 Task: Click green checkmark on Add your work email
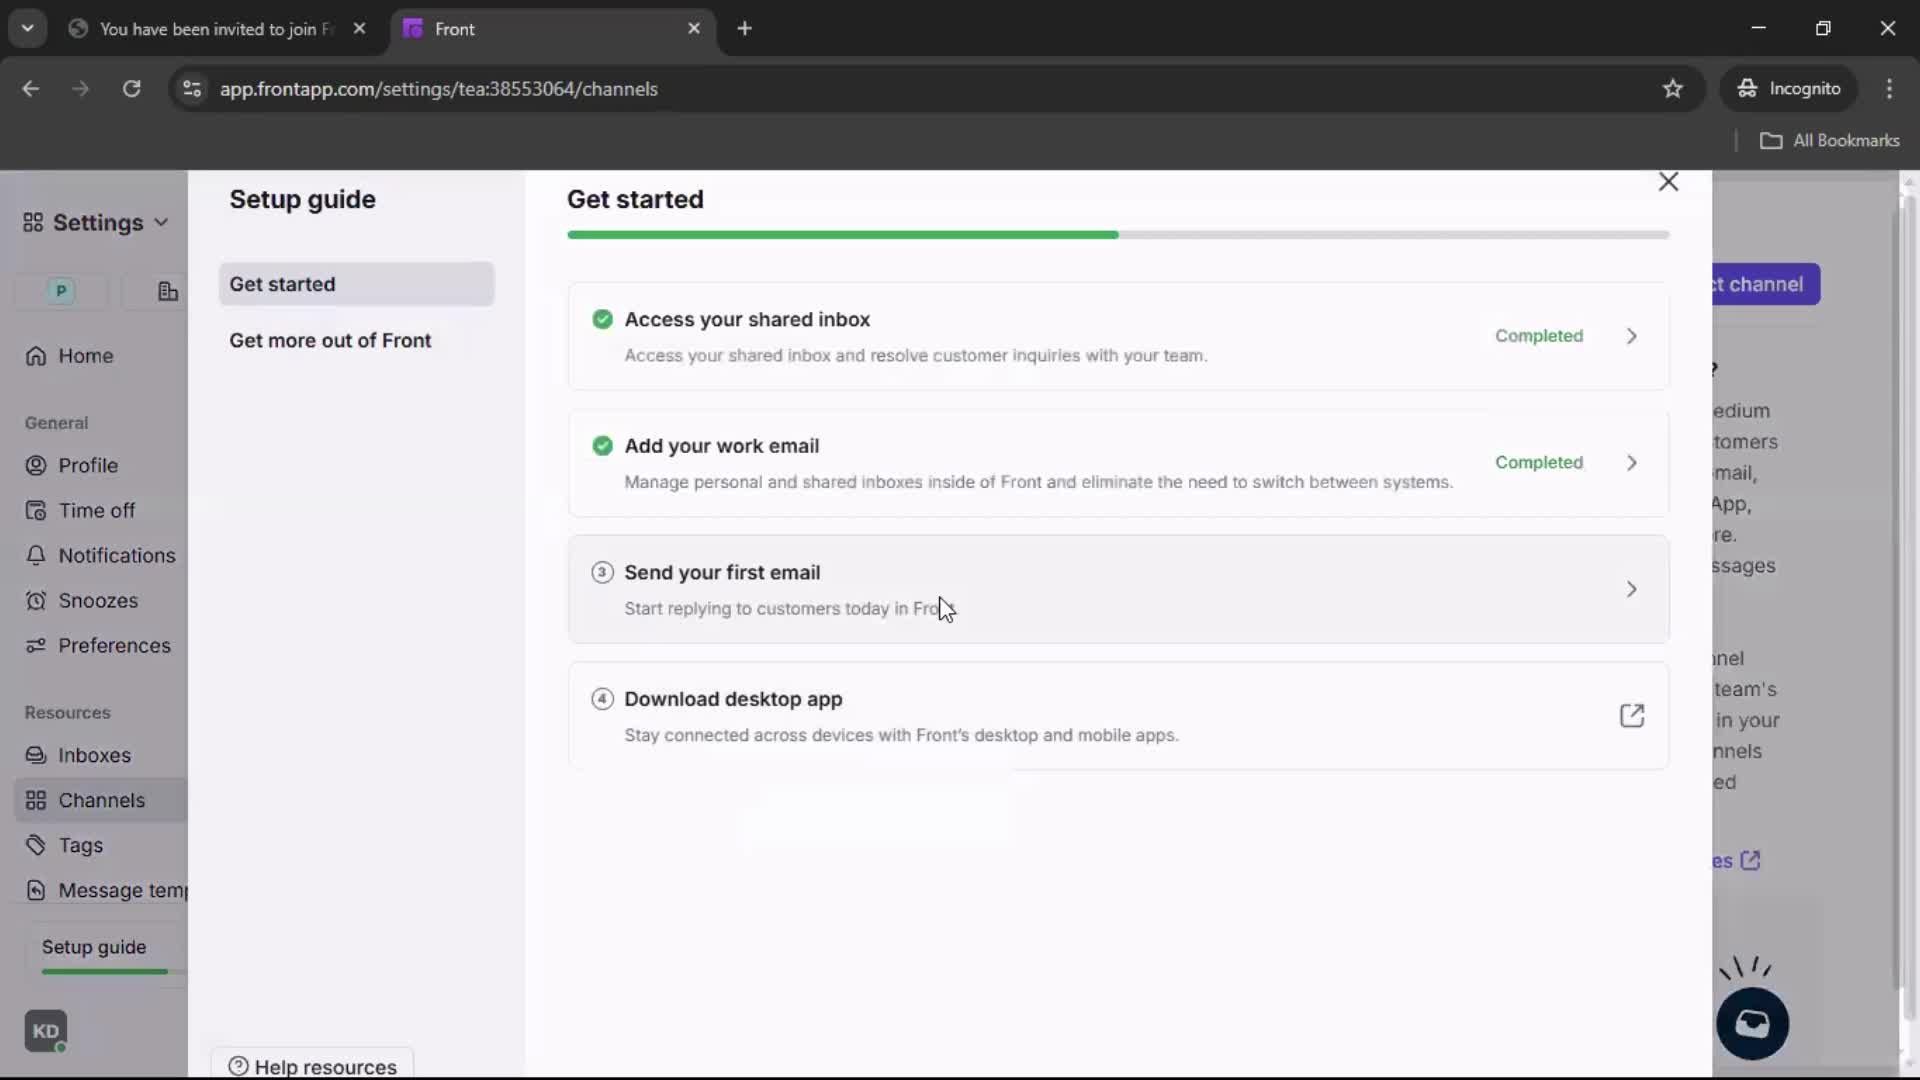tap(602, 446)
